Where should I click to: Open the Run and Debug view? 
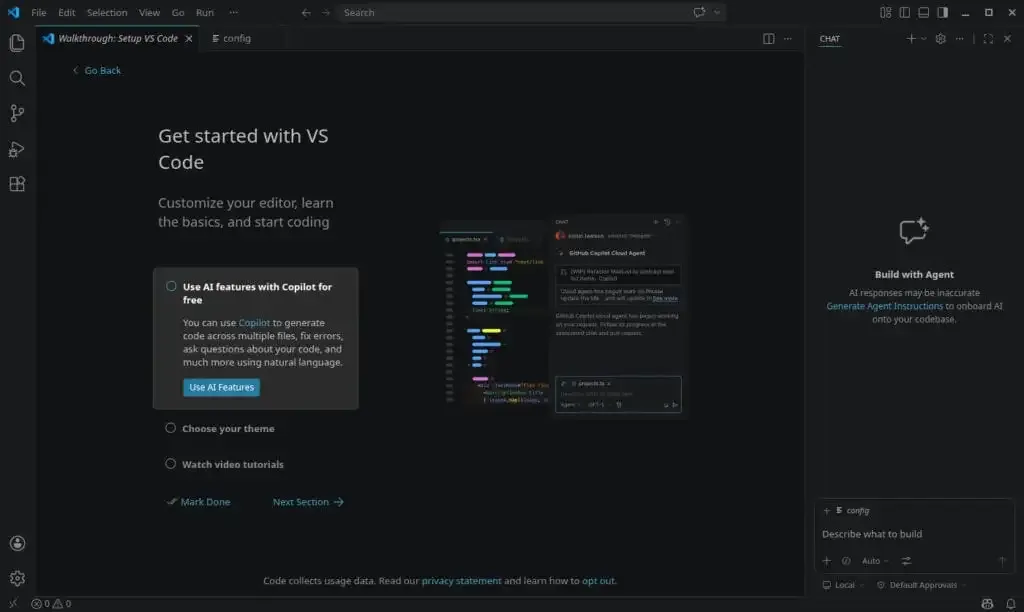pos(17,149)
